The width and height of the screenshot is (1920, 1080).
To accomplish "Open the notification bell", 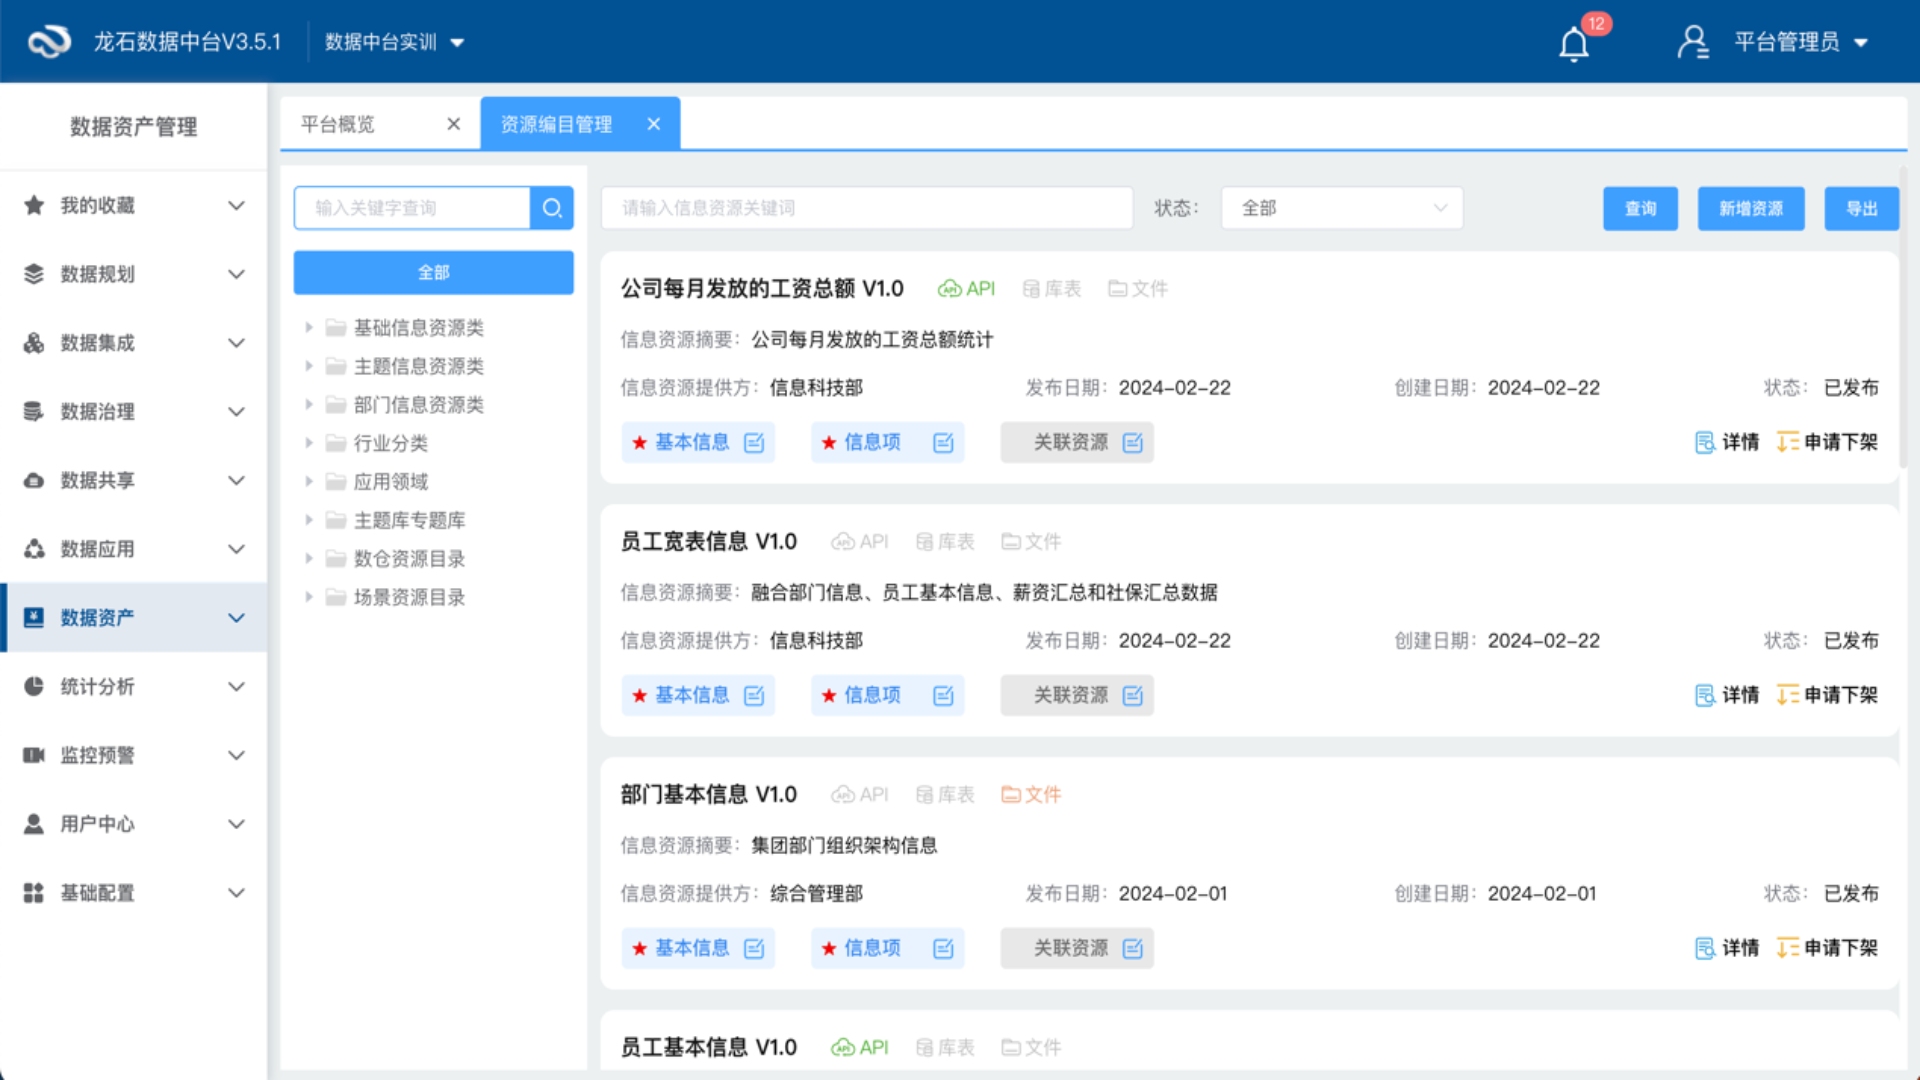I will point(1574,44).
